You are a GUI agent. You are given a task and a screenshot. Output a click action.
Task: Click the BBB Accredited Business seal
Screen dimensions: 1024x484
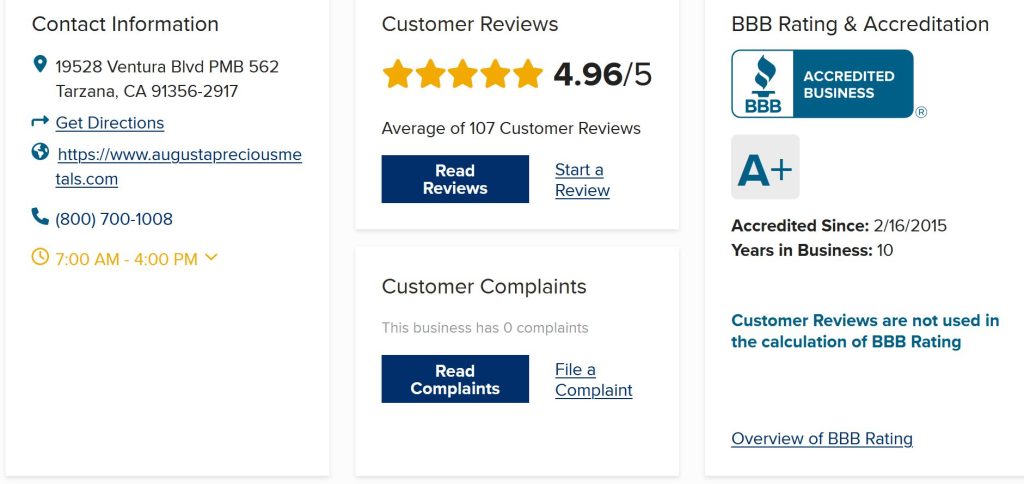click(x=822, y=84)
